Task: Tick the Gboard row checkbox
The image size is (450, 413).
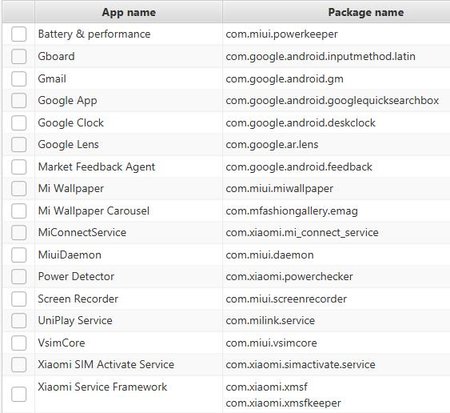Action: tap(19, 56)
